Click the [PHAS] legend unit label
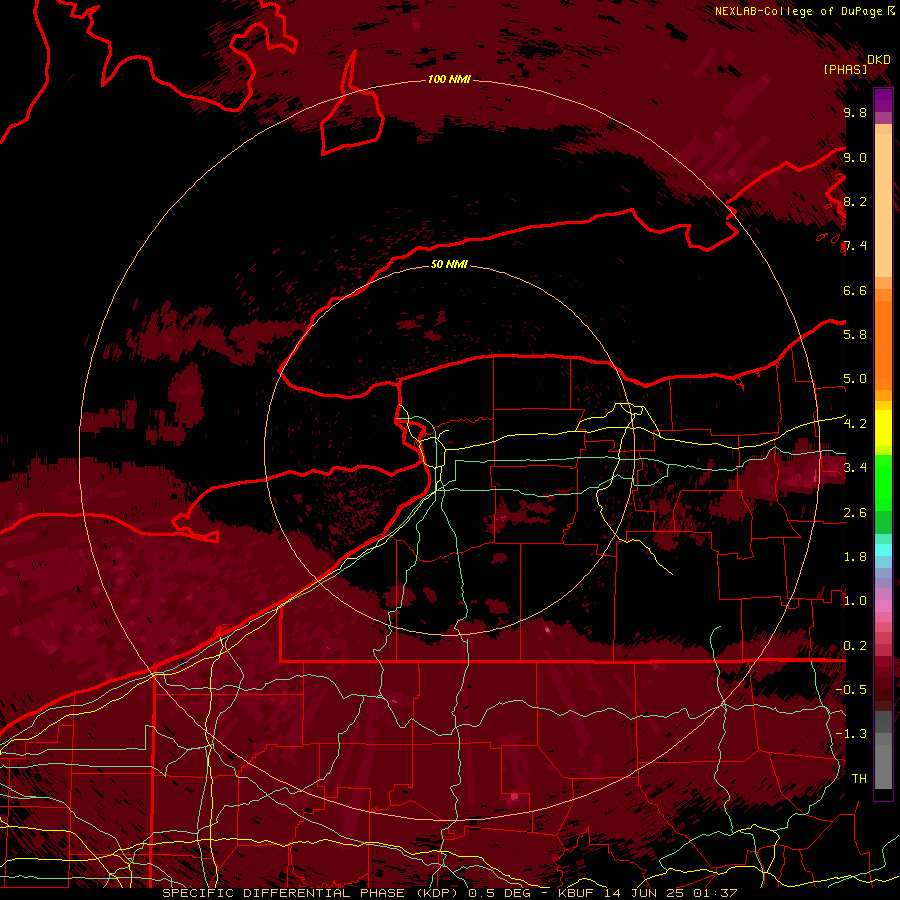900x900 pixels. tap(845, 70)
